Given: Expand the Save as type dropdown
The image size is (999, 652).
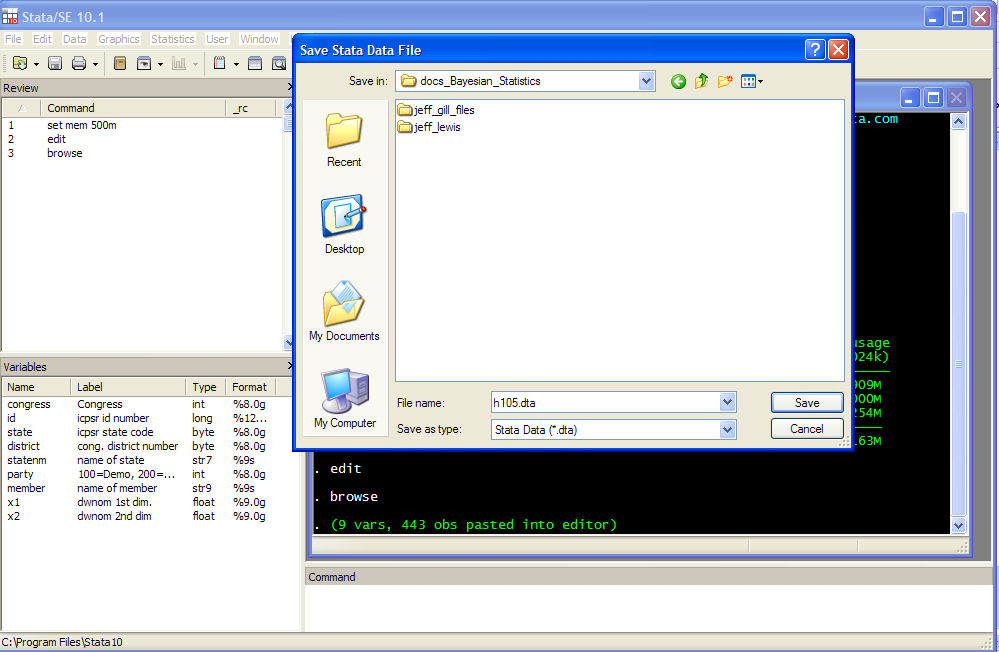Looking at the screenshot, I should (727, 429).
